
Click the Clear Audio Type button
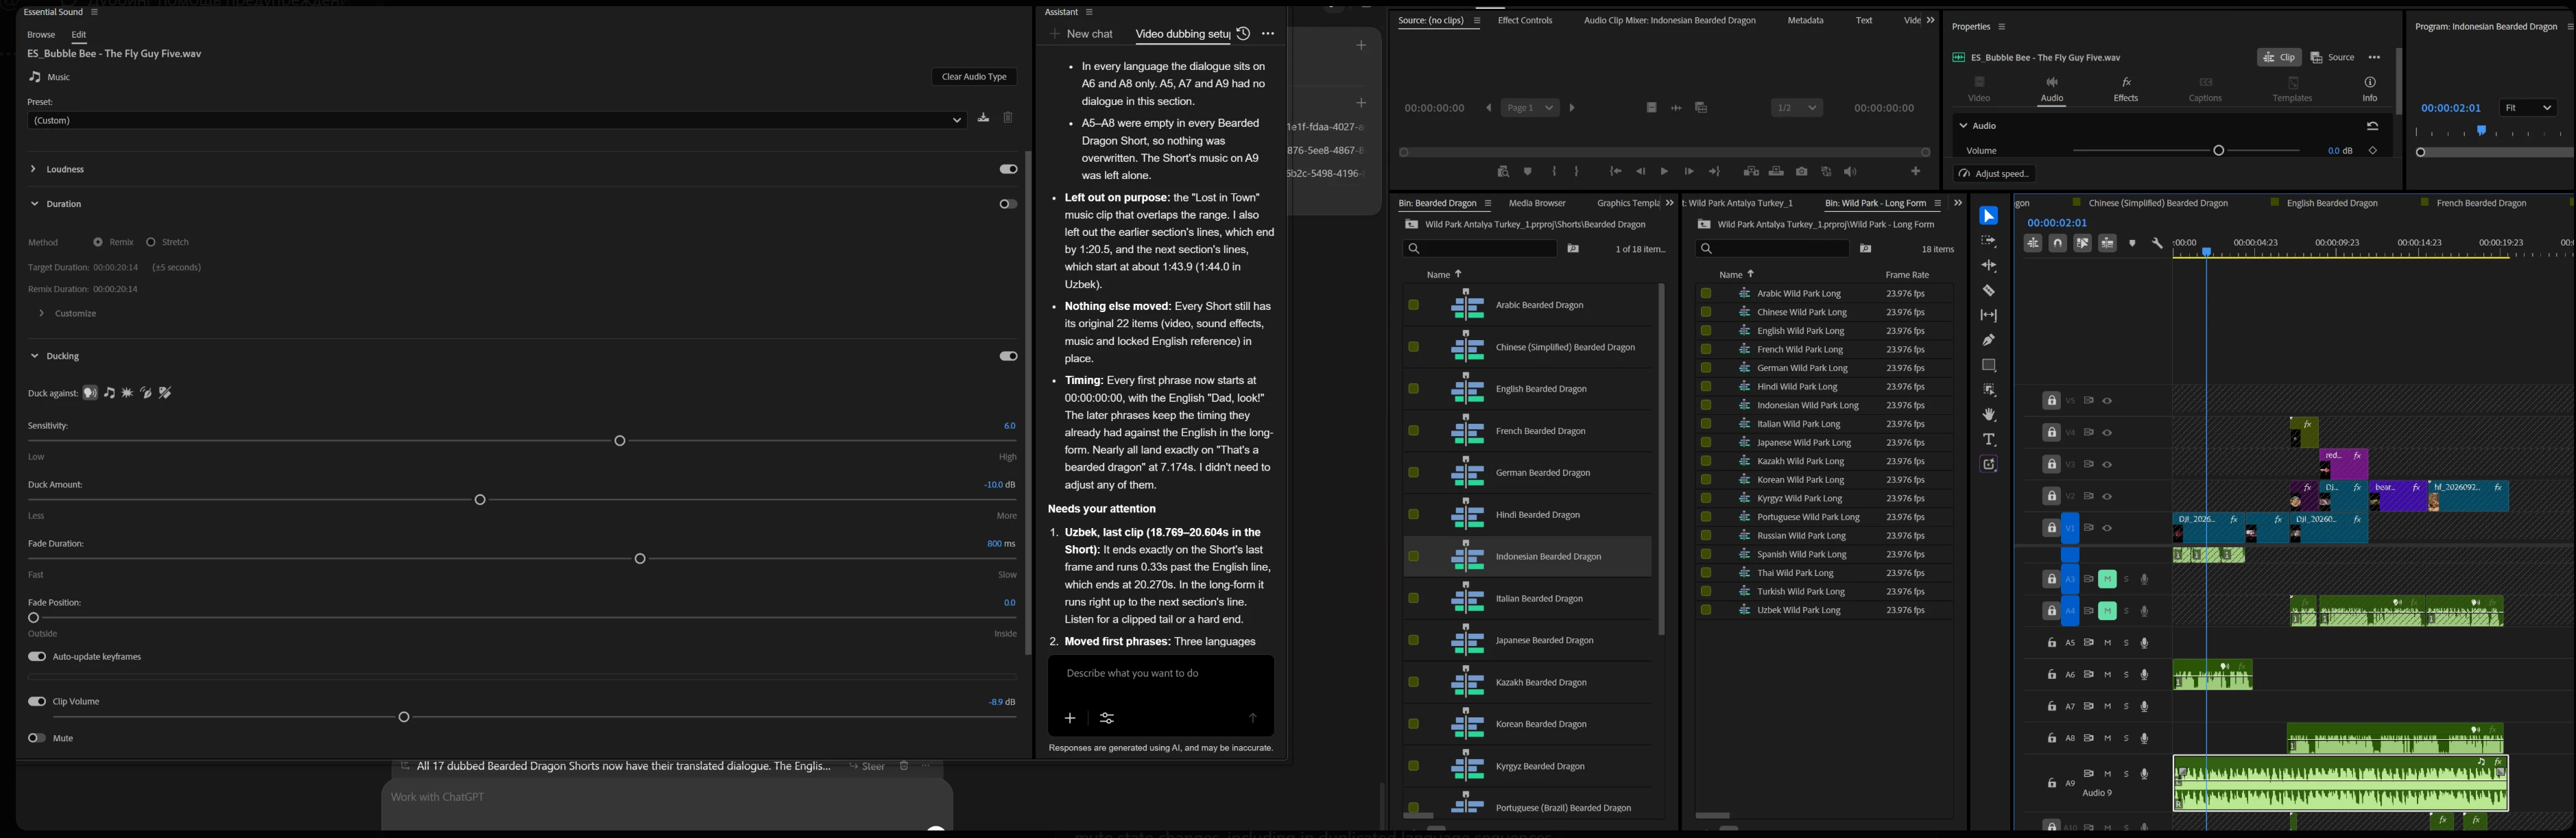(x=974, y=77)
